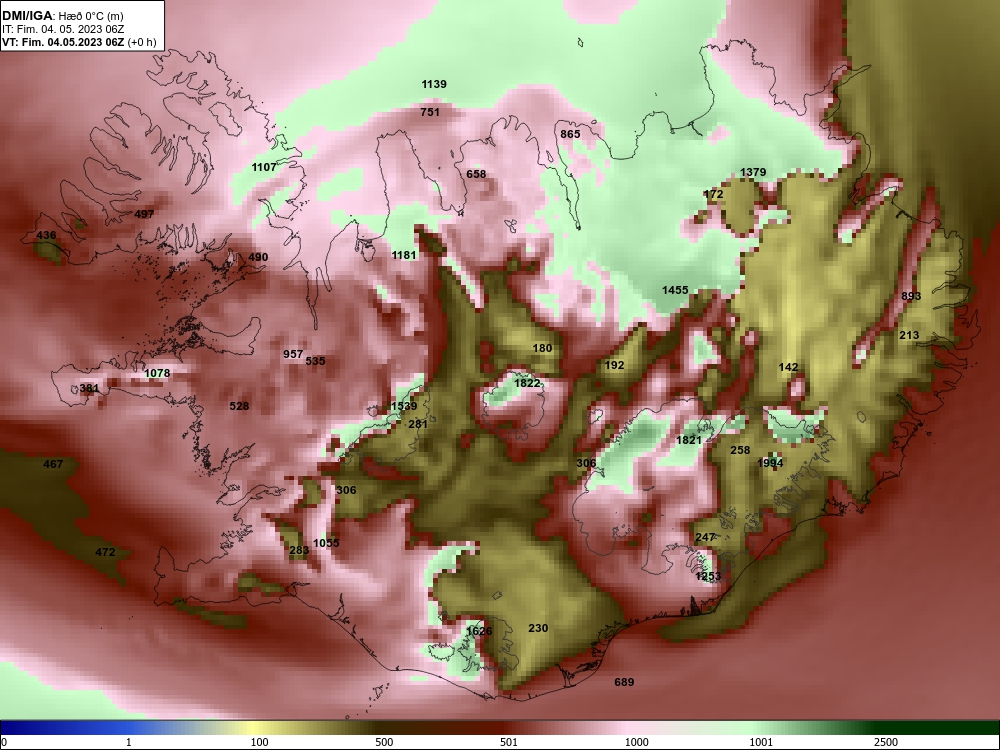Image resolution: width=1000 pixels, height=750 pixels.
Task: Click the map value 180
Action: point(542,348)
